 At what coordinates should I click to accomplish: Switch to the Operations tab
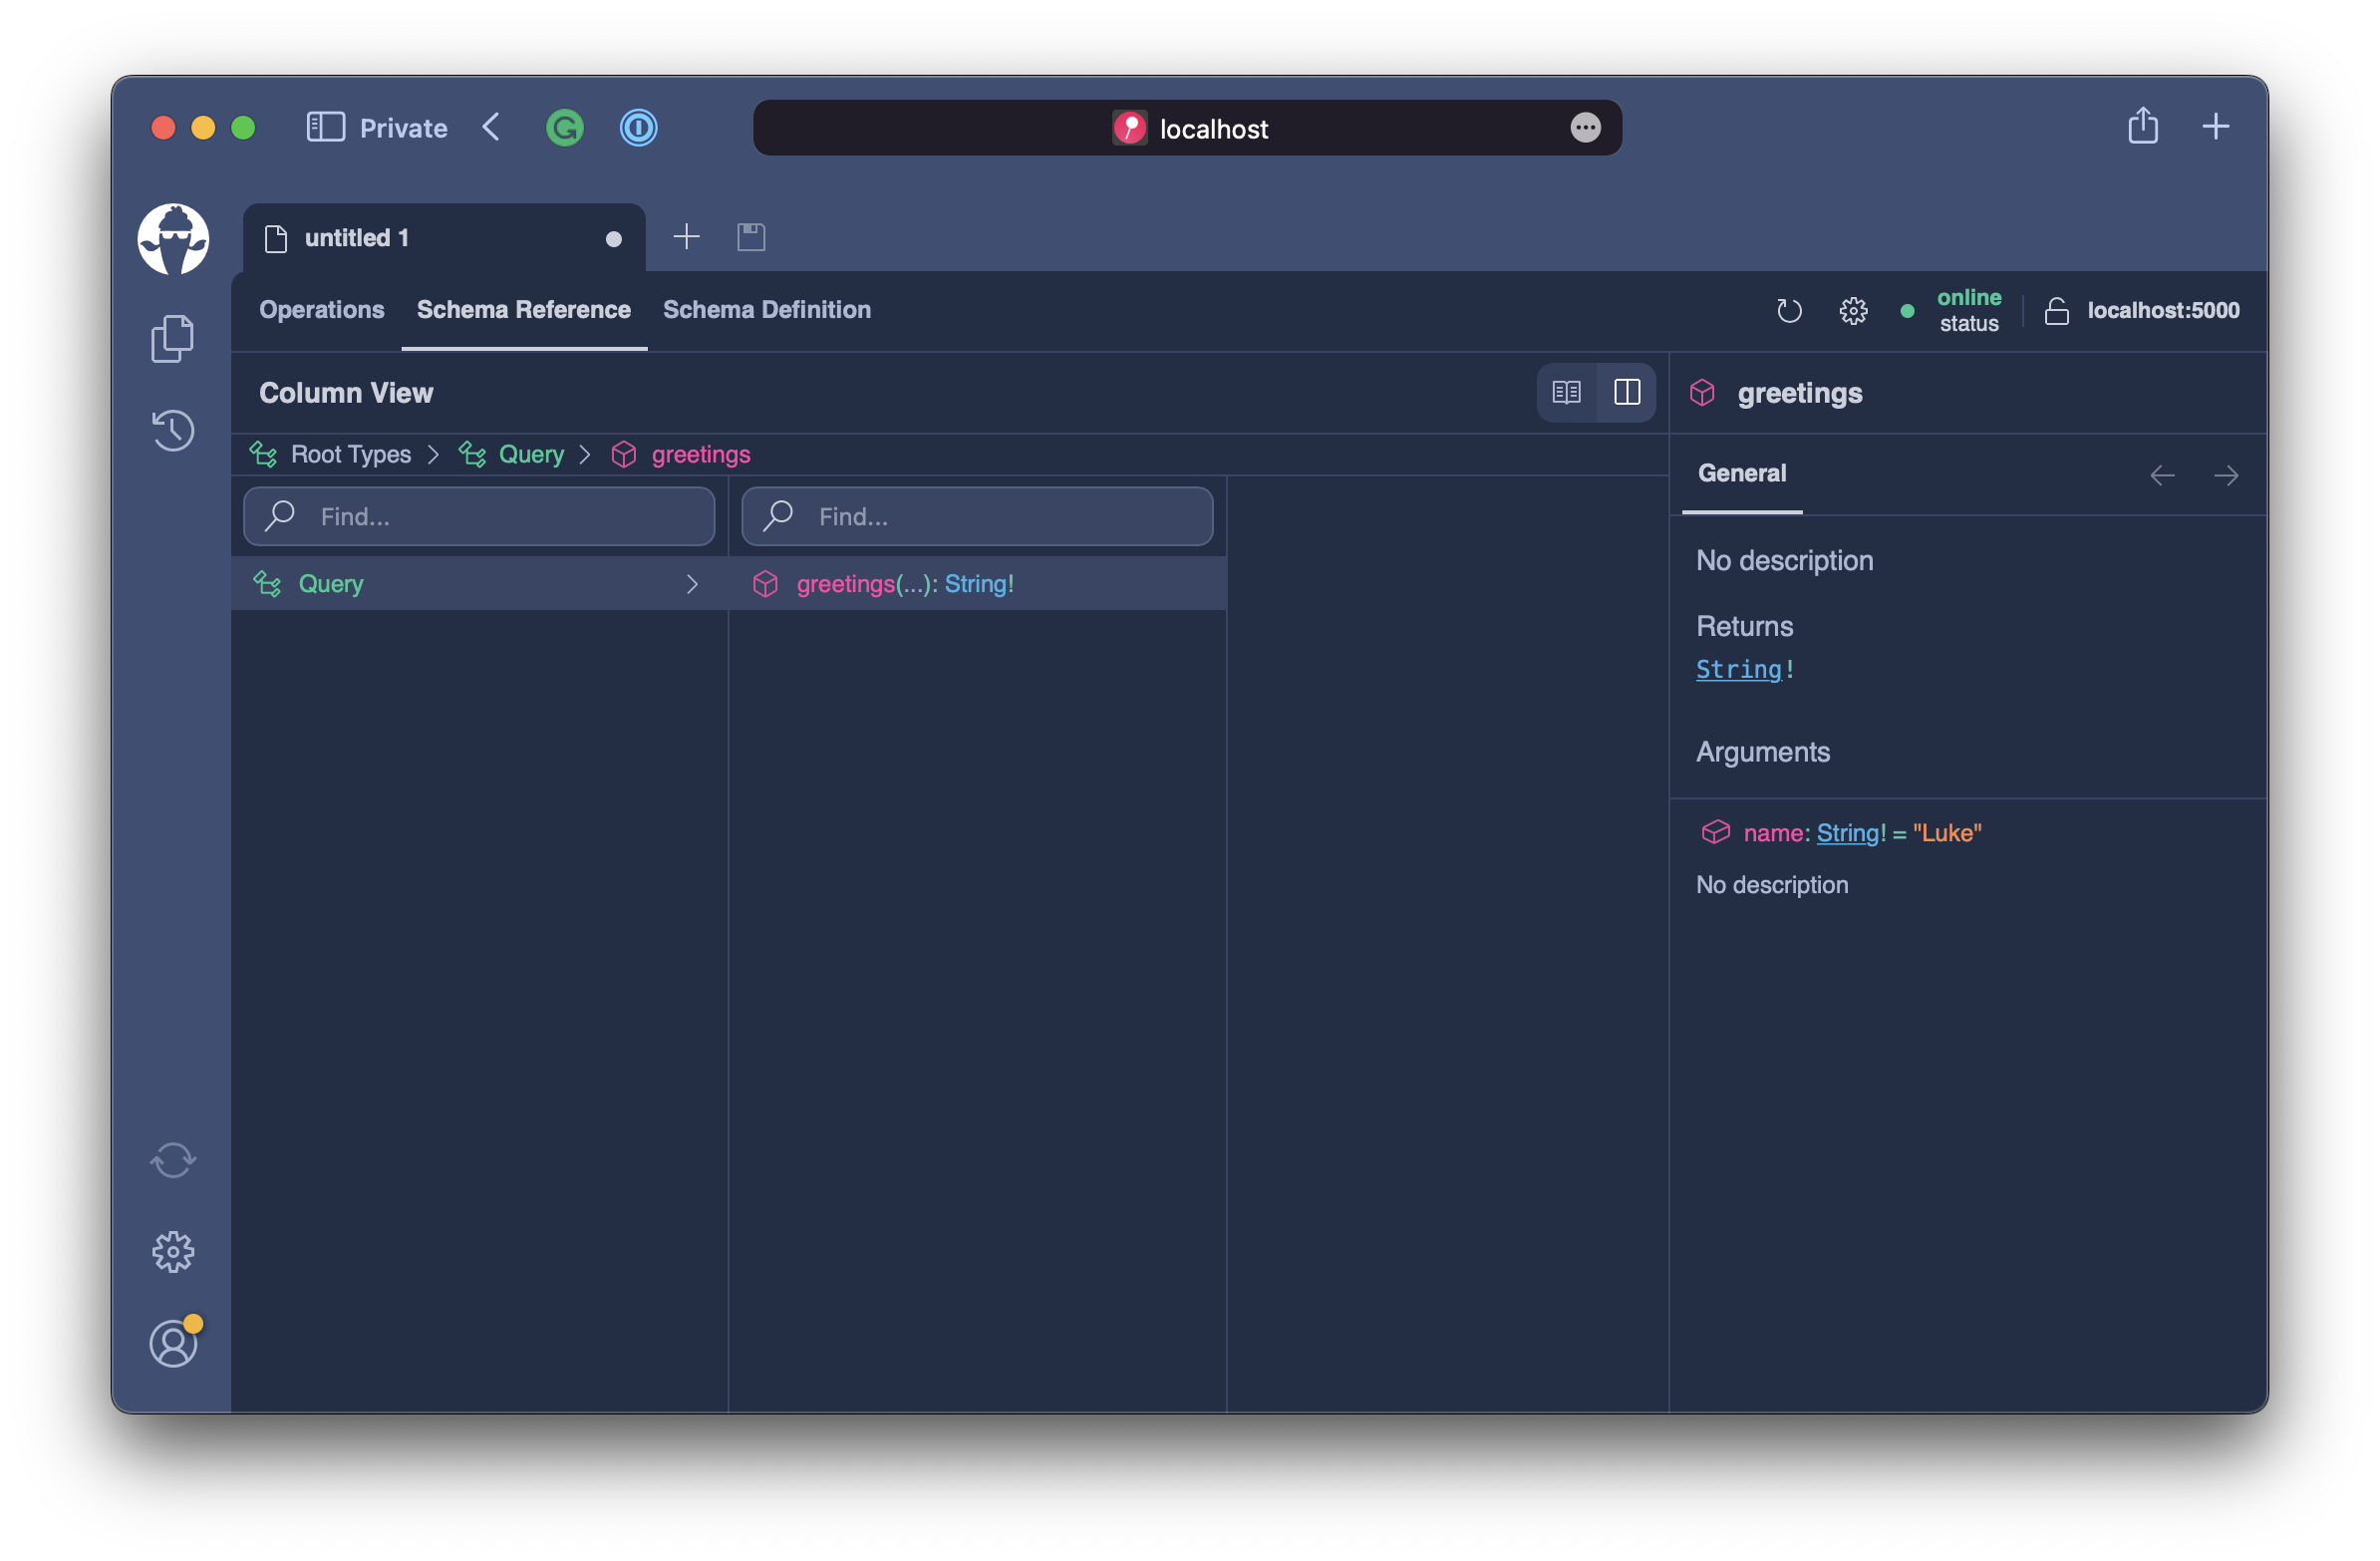coord(320,308)
